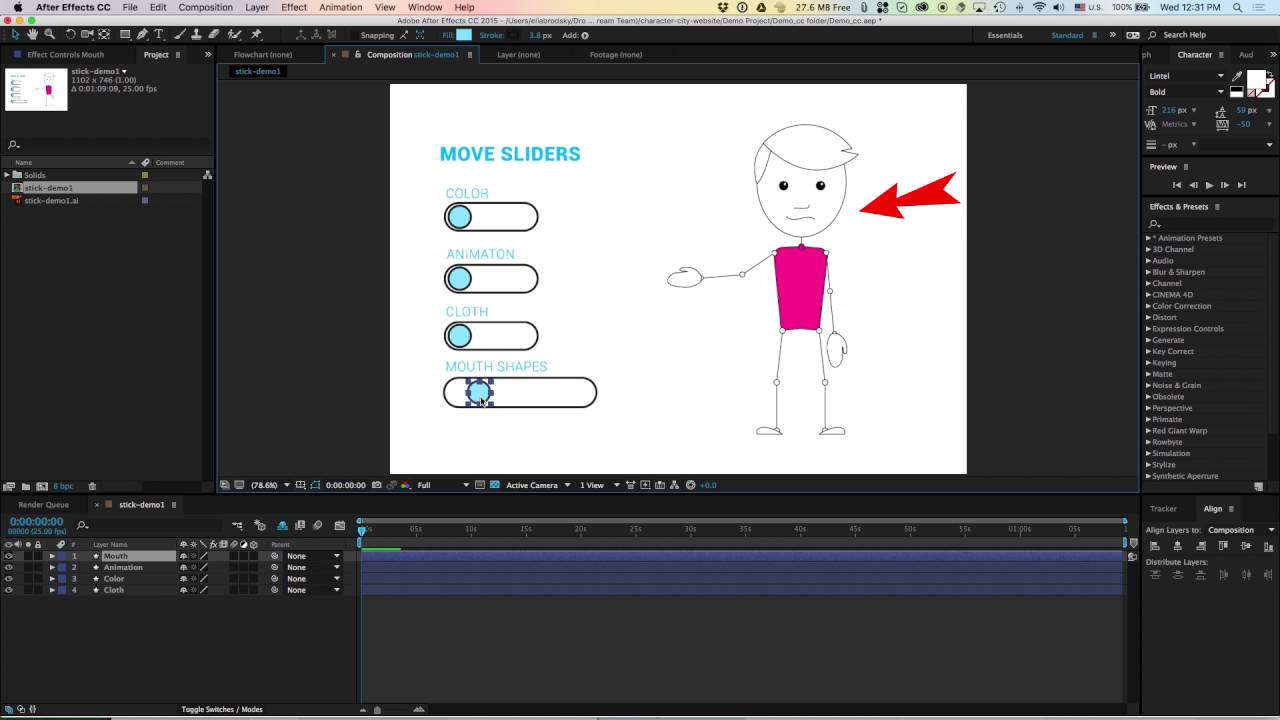Hide the Animation layer eye icon

tap(8, 567)
